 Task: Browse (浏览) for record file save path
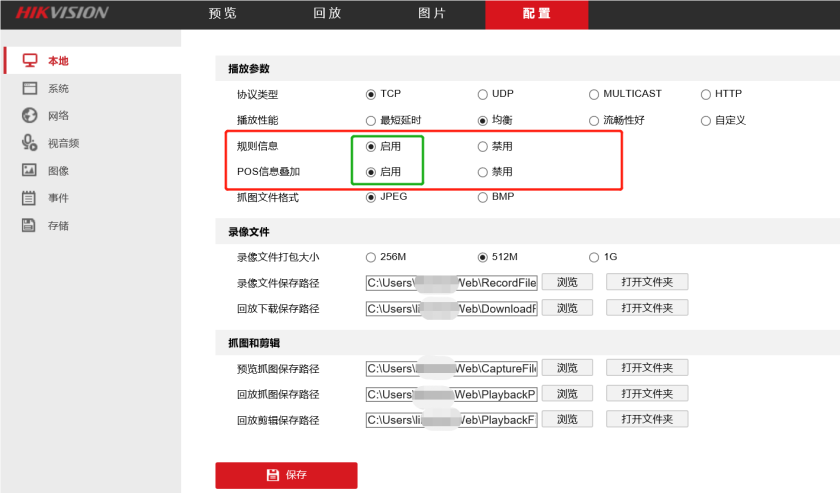coord(567,282)
